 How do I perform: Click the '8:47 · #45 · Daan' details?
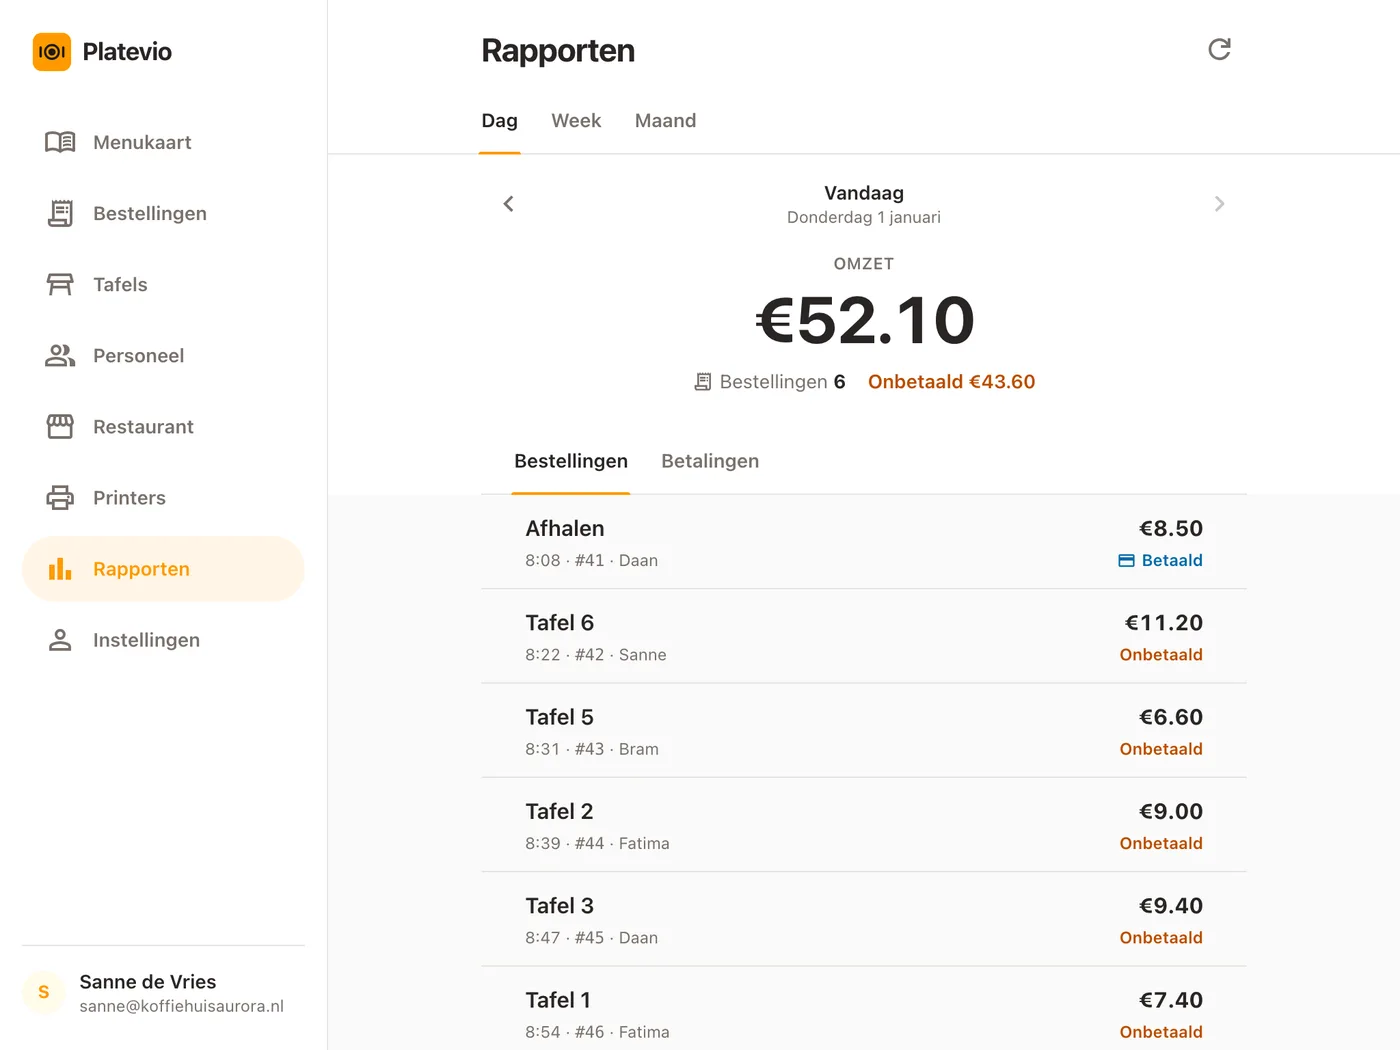click(591, 938)
